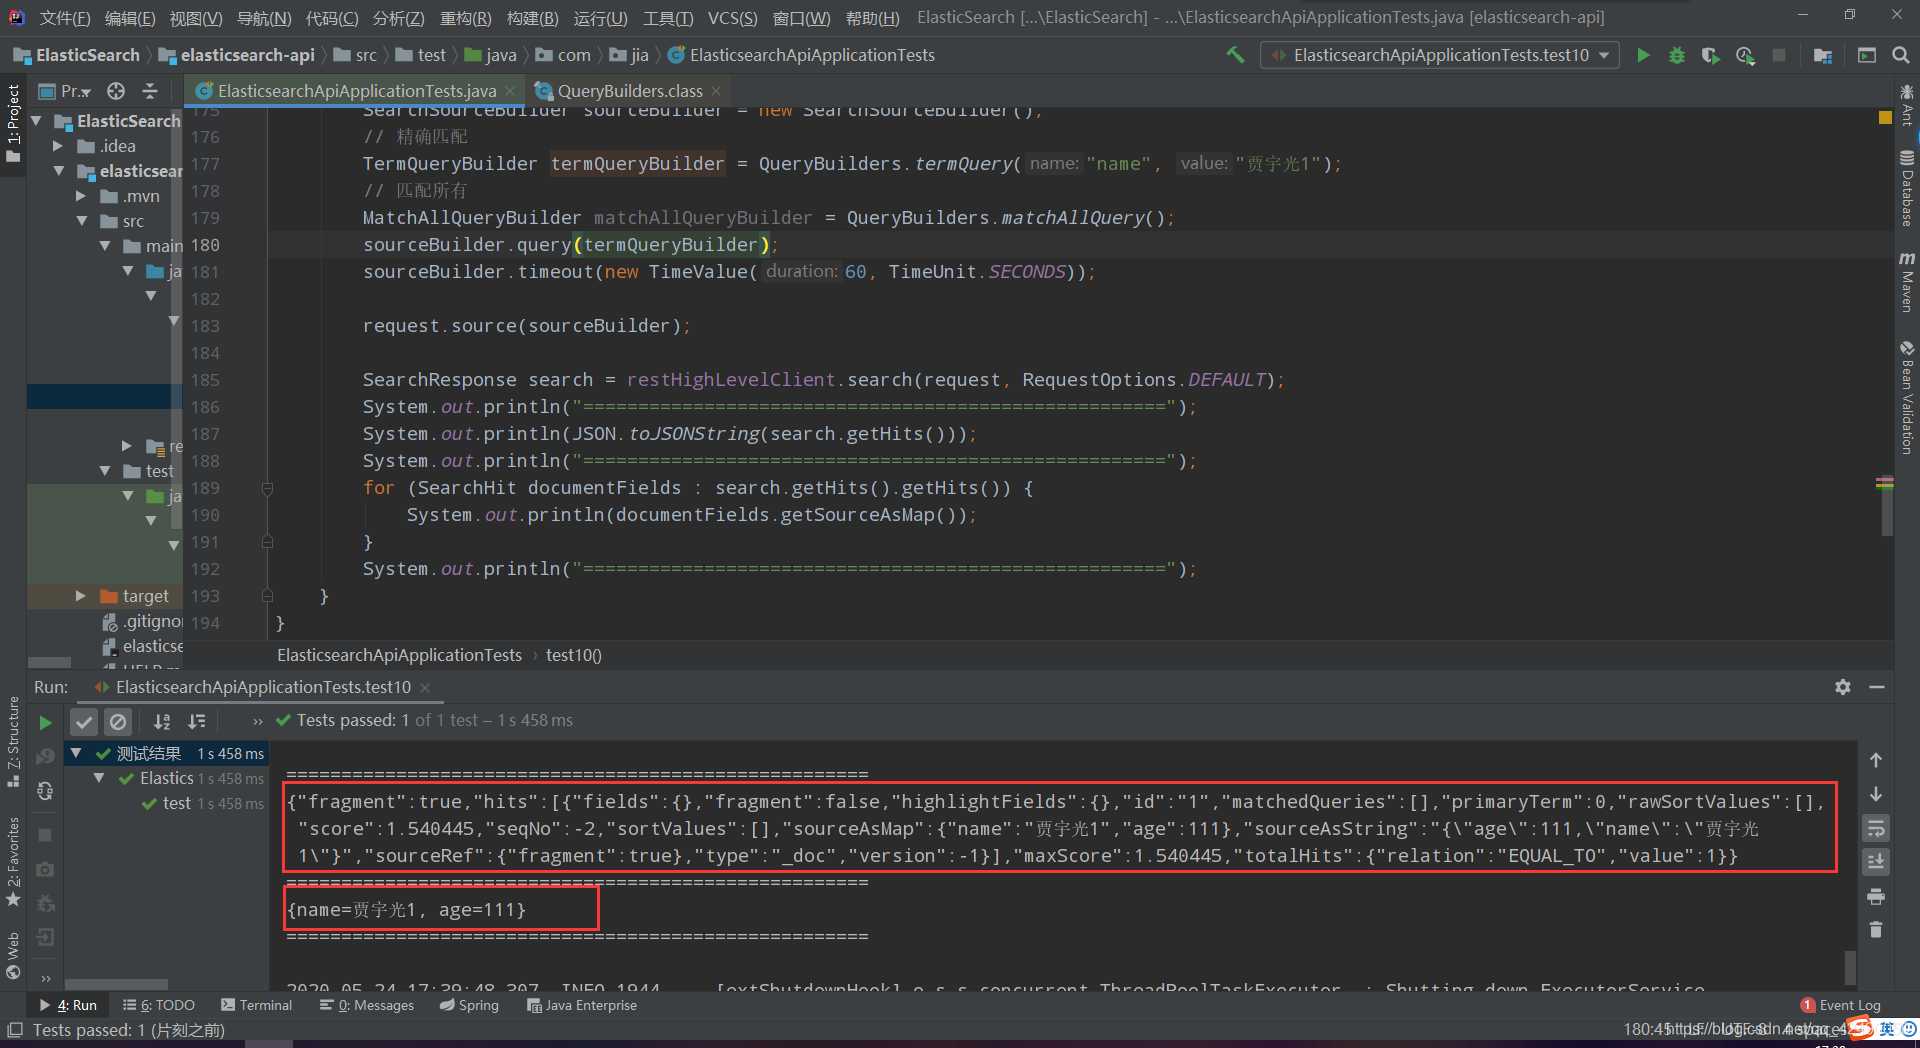Print console output with printer icon
The image size is (1920, 1048).
point(1876,896)
